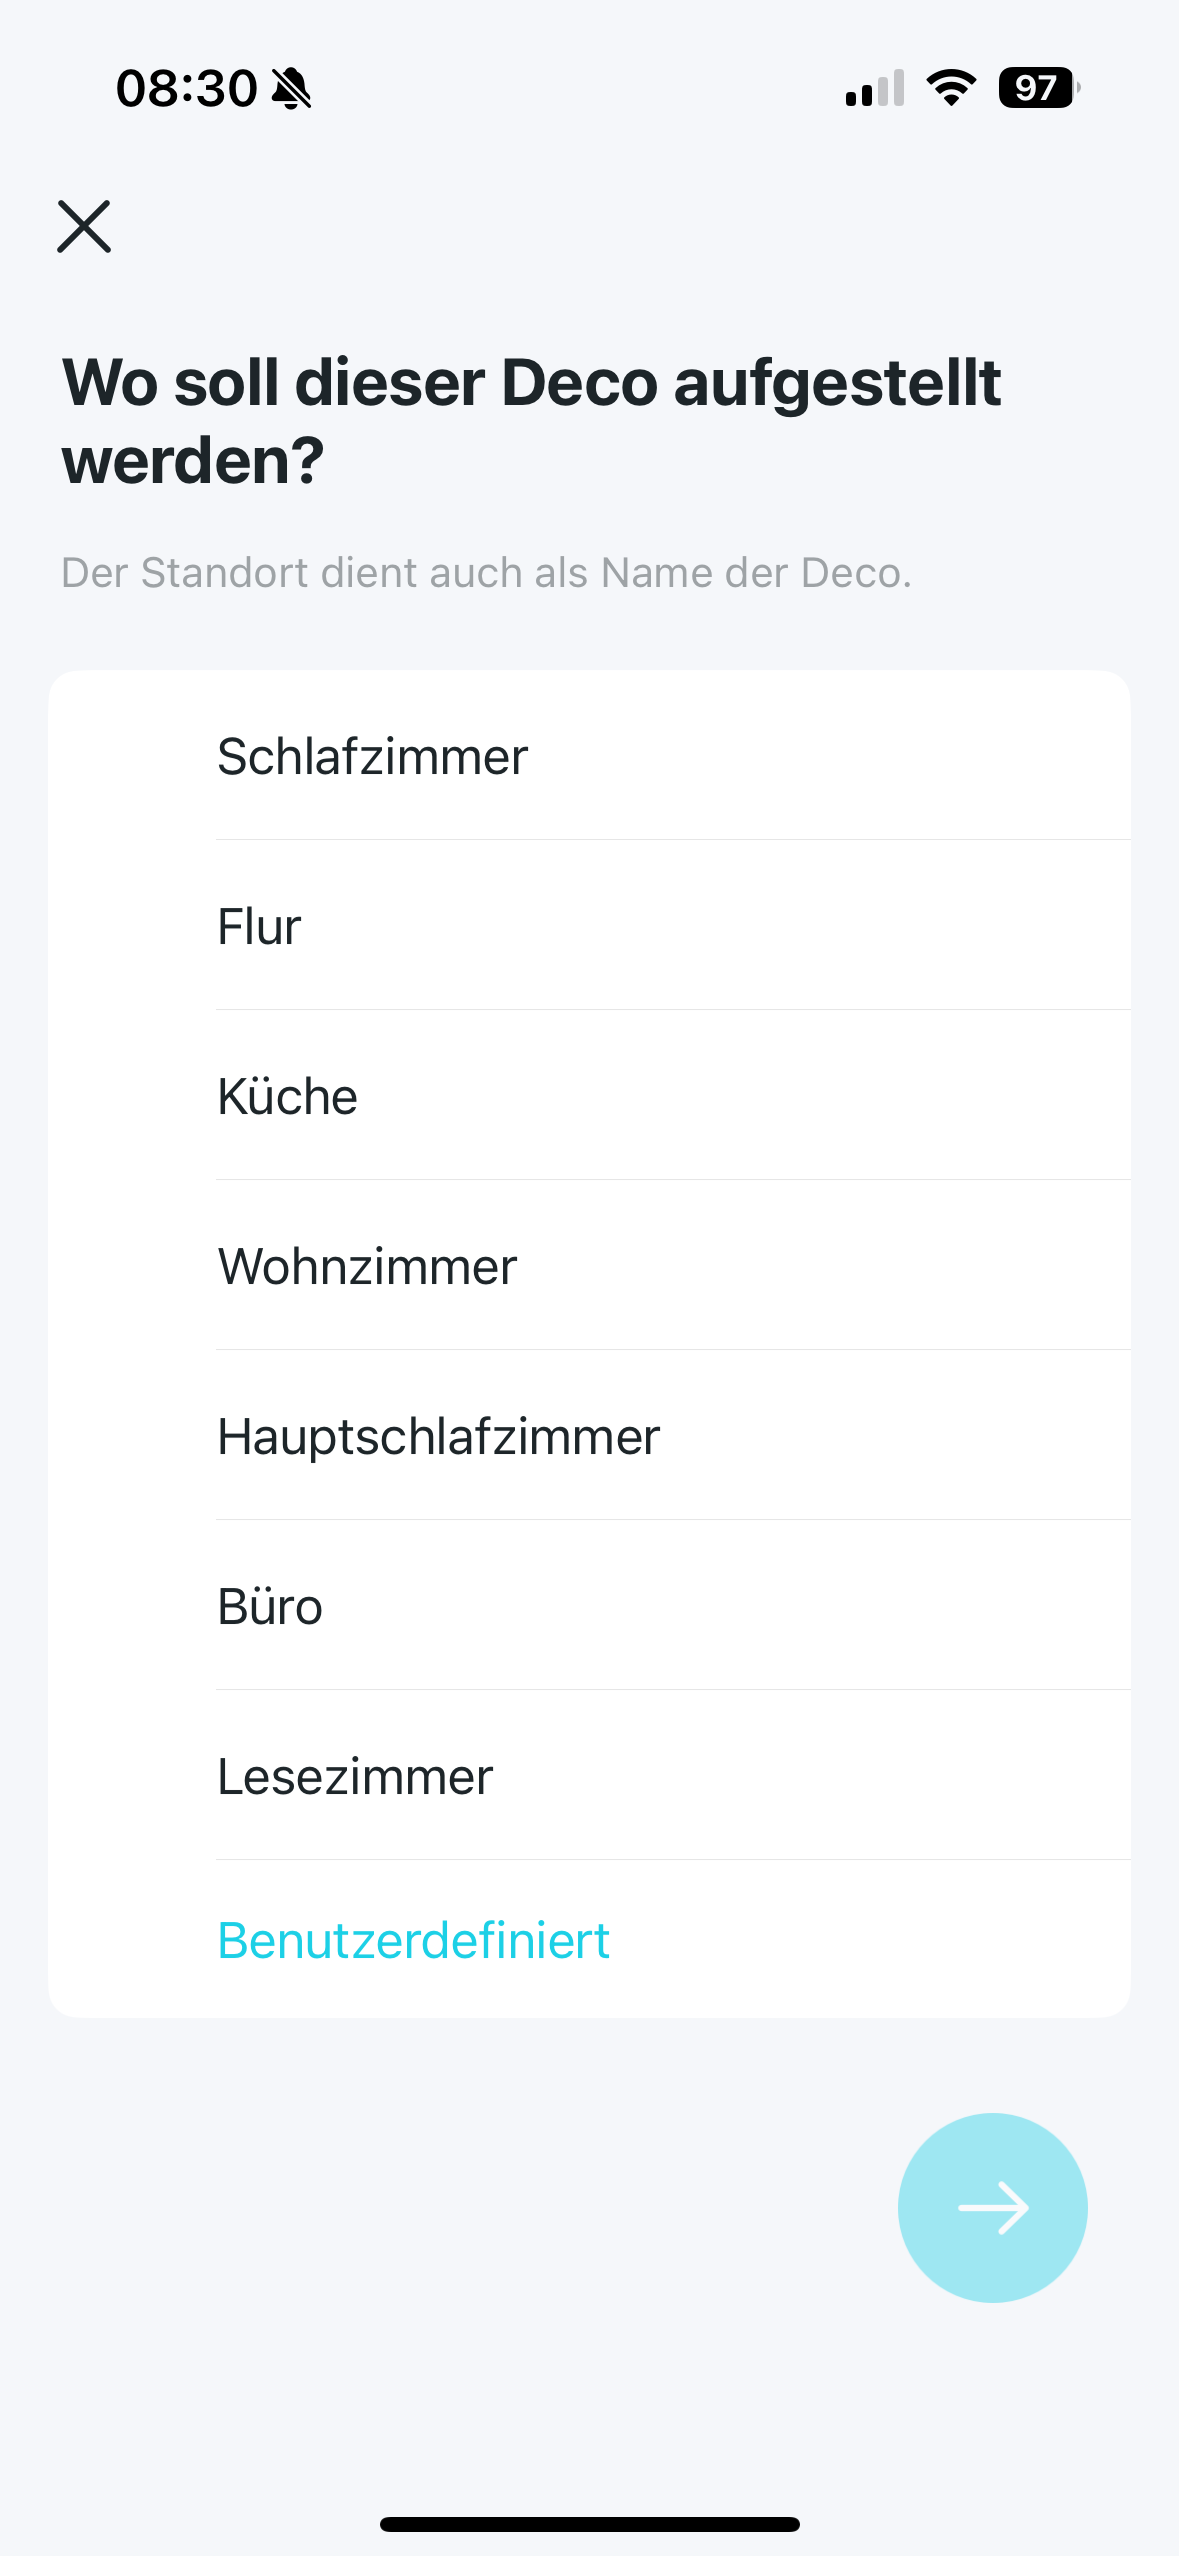1179x2556 pixels.
Task: Close the Deco placement screen
Action: pos(84,226)
